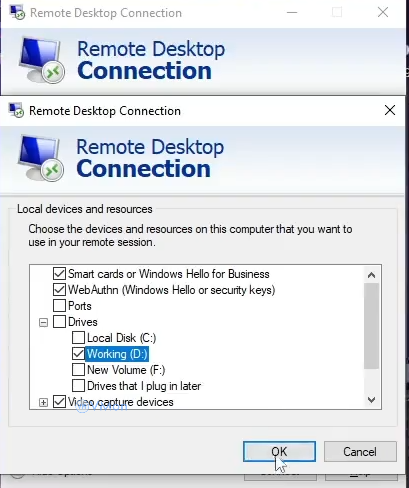Select the New Volume (F:) label
Screen dimensions: 409x488
(126, 370)
